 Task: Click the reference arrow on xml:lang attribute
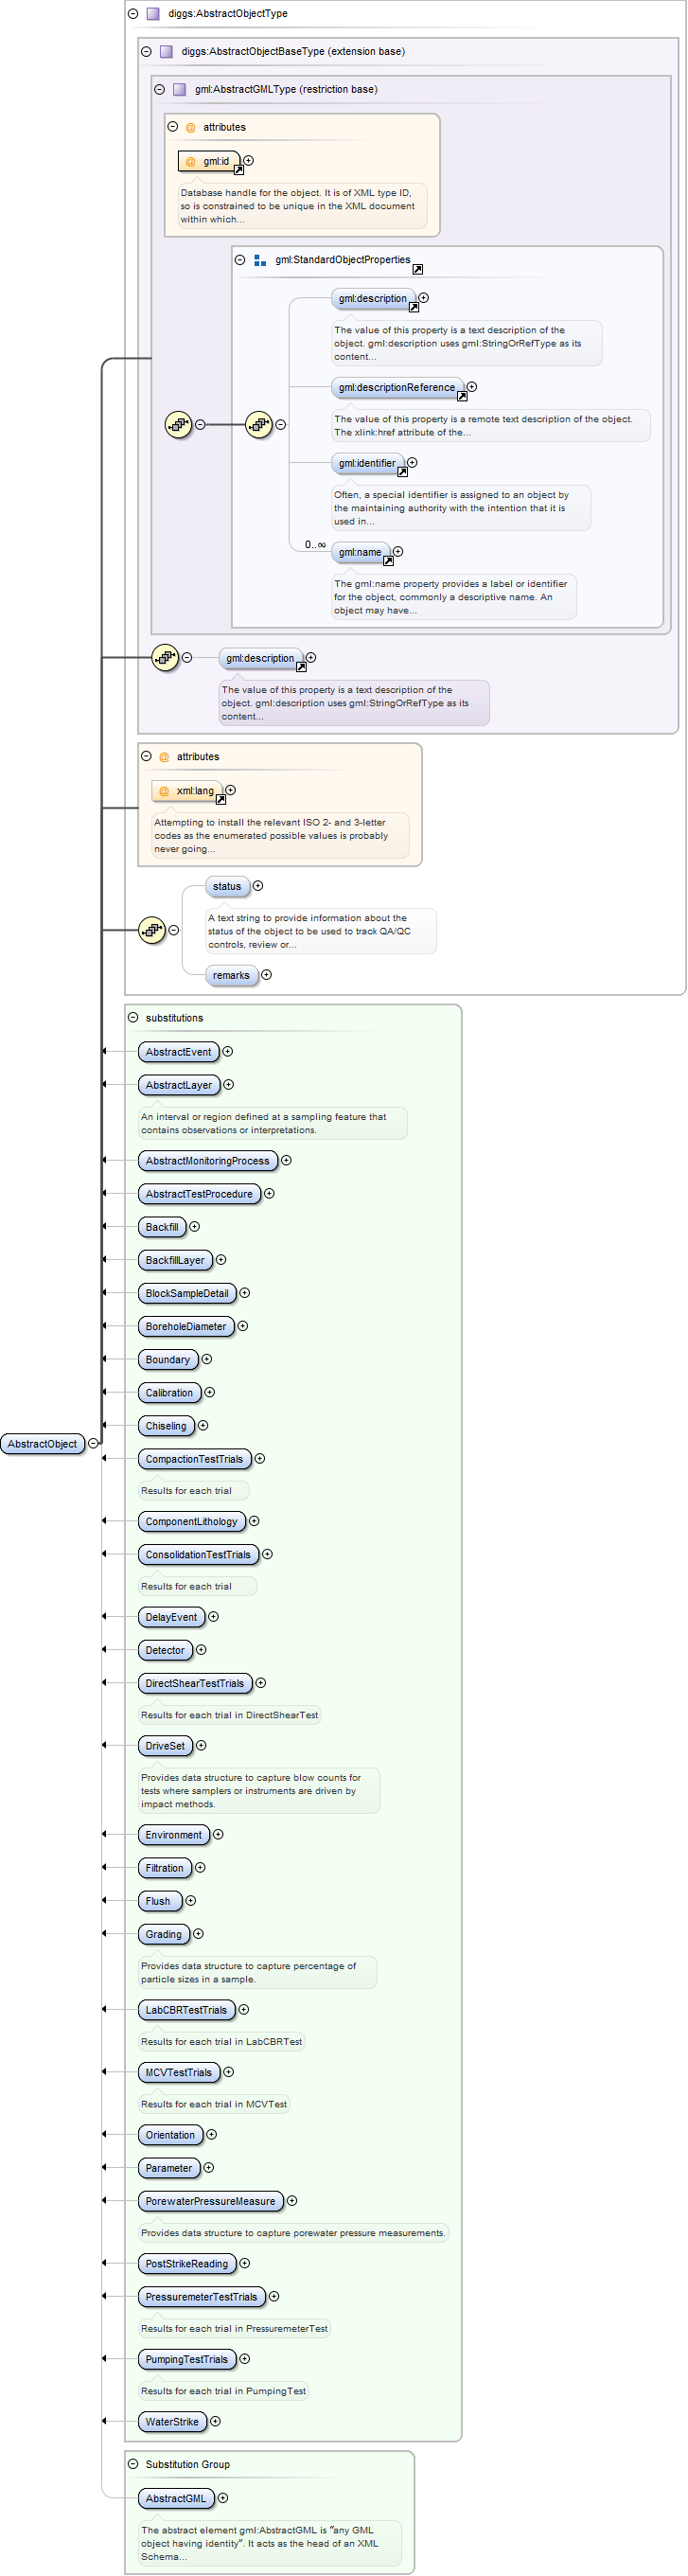coord(221,799)
